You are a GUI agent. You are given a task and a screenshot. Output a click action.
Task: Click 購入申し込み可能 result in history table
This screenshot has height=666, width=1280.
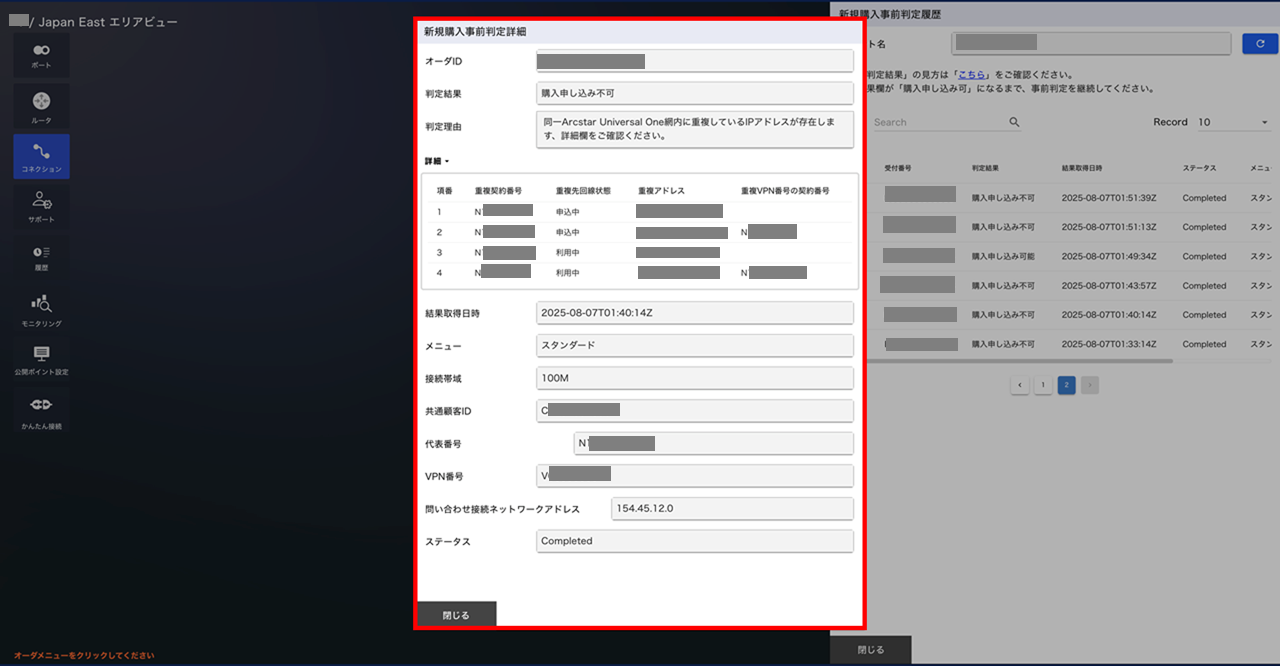coord(1003,256)
